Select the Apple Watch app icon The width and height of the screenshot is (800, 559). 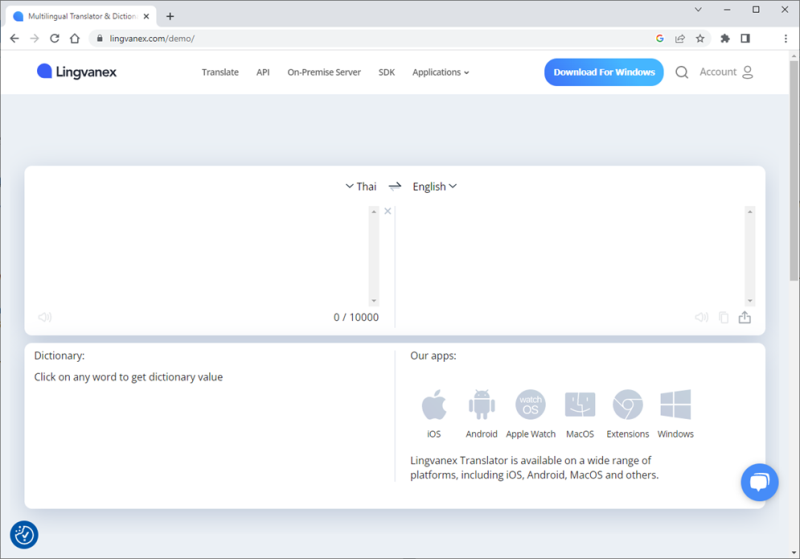530,406
